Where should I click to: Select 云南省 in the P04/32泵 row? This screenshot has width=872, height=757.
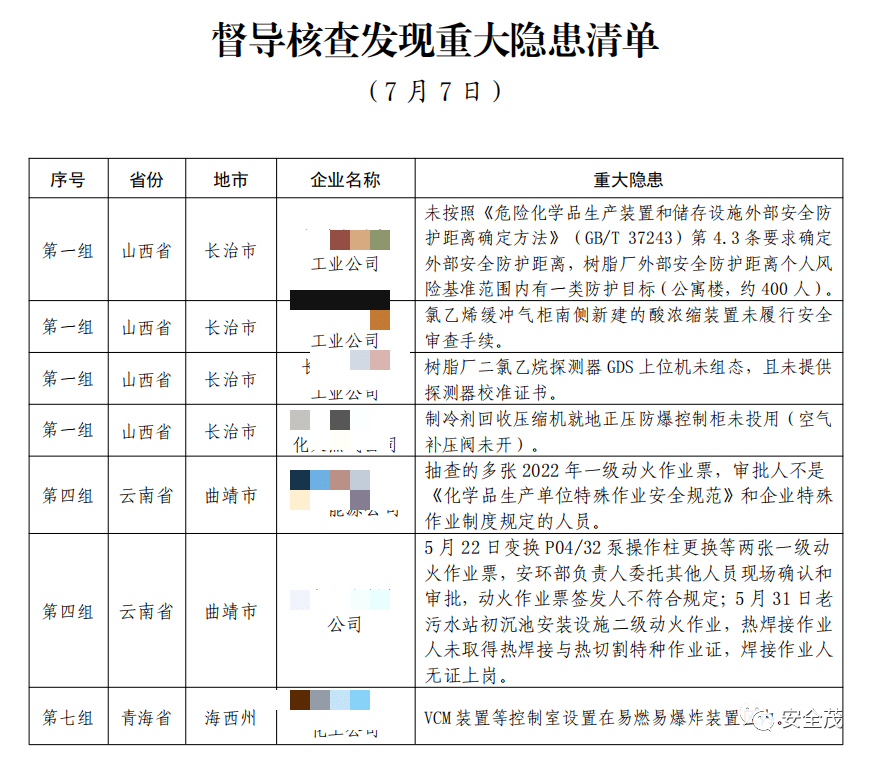click(x=146, y=611)
